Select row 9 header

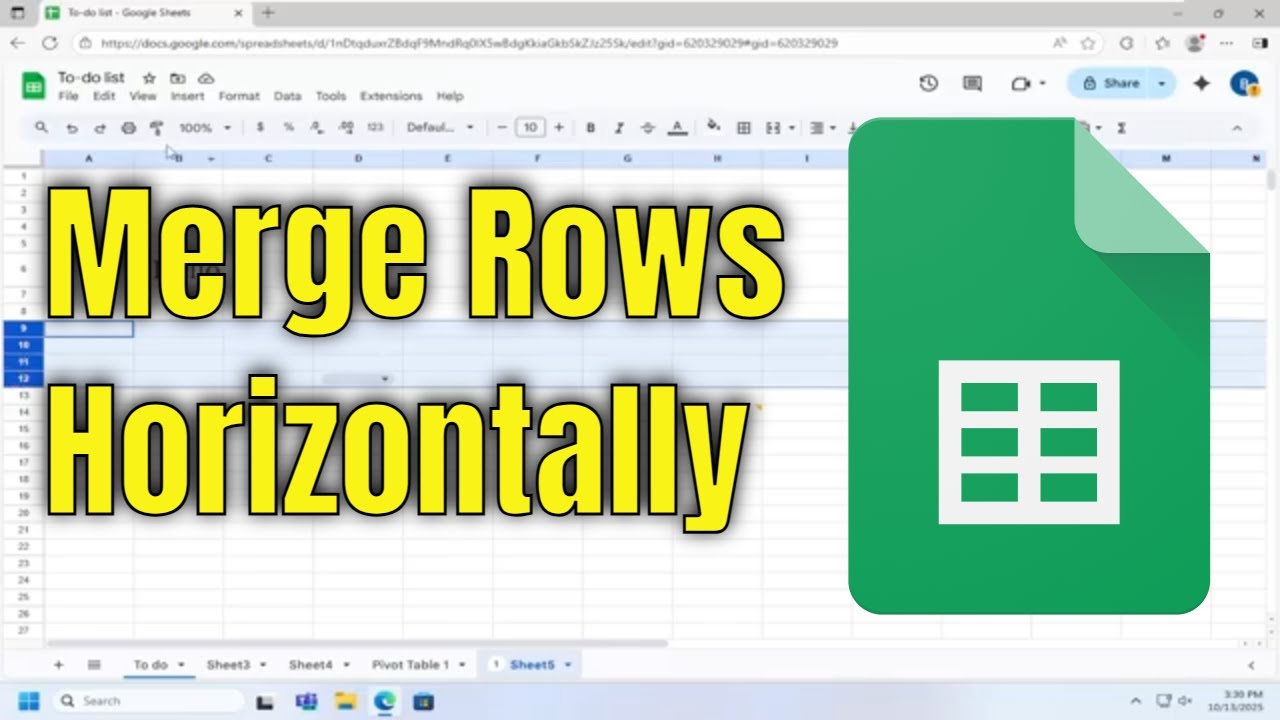[22, 328]
